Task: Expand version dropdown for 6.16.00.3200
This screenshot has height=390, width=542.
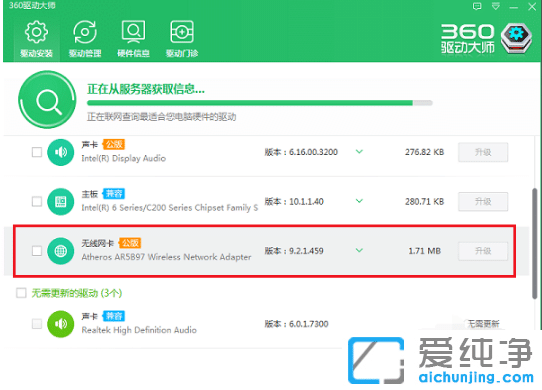Action: [x=359, y=151]
